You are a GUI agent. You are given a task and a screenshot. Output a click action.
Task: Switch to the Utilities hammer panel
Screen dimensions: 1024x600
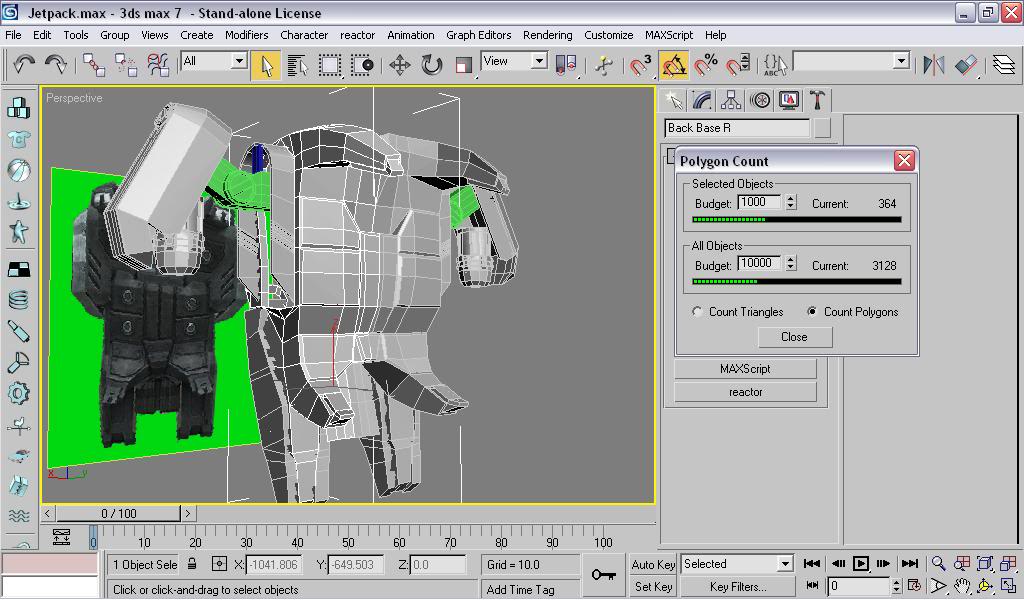click(x=817, y=100)
